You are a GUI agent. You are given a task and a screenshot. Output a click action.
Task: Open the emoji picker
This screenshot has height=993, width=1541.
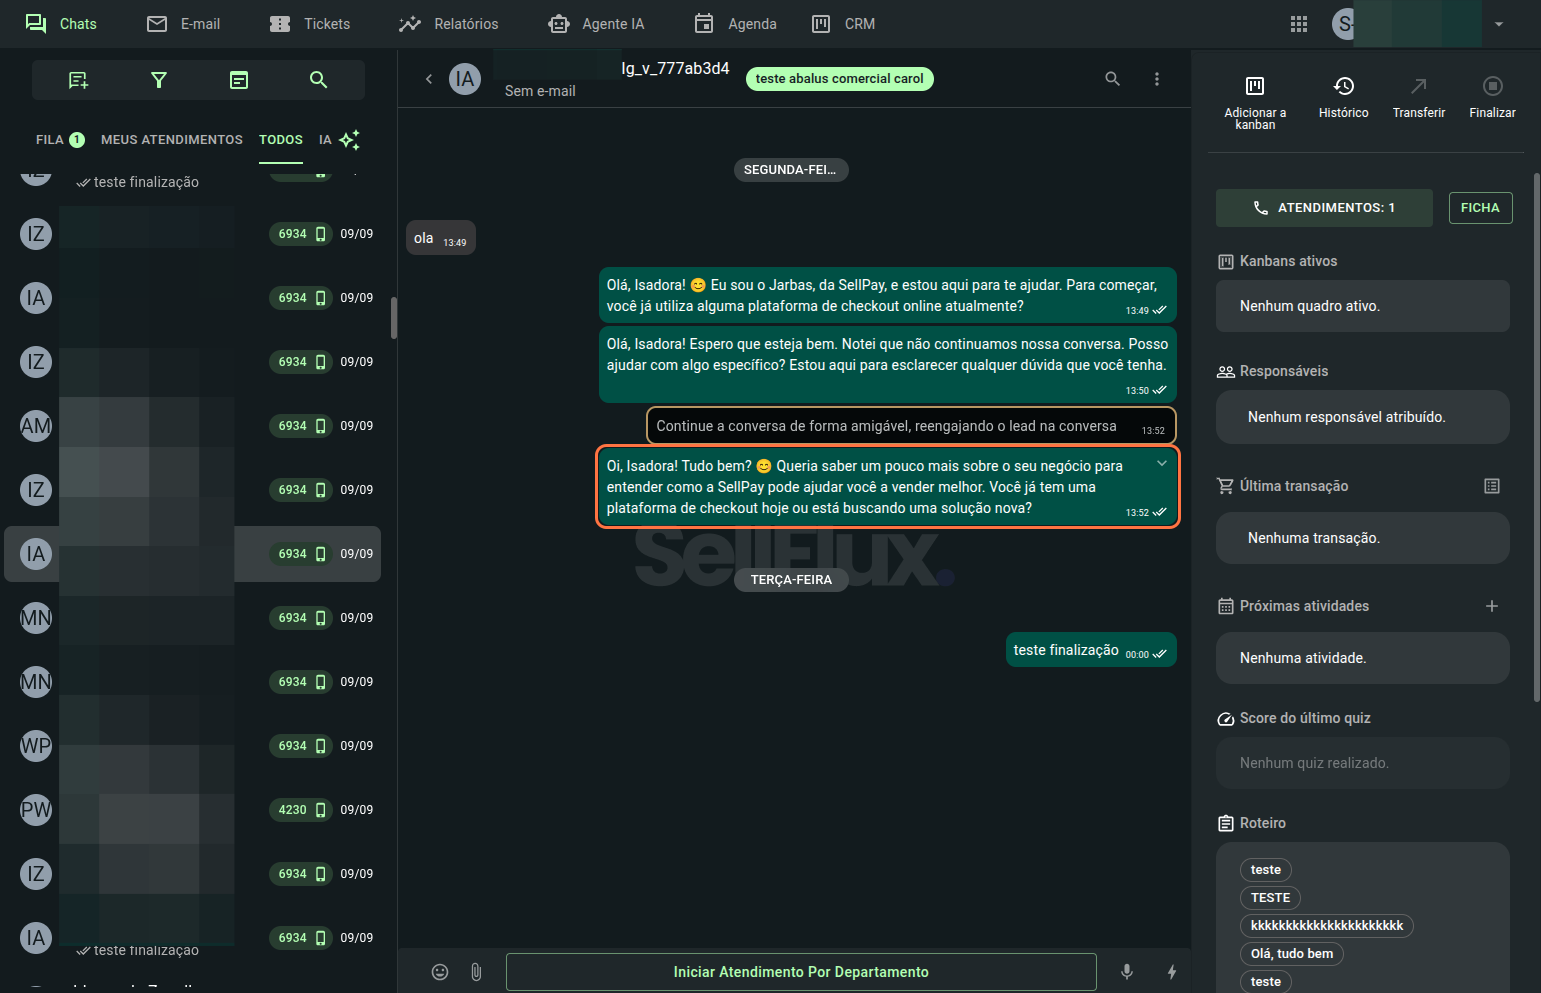click(x=440, y=972)
